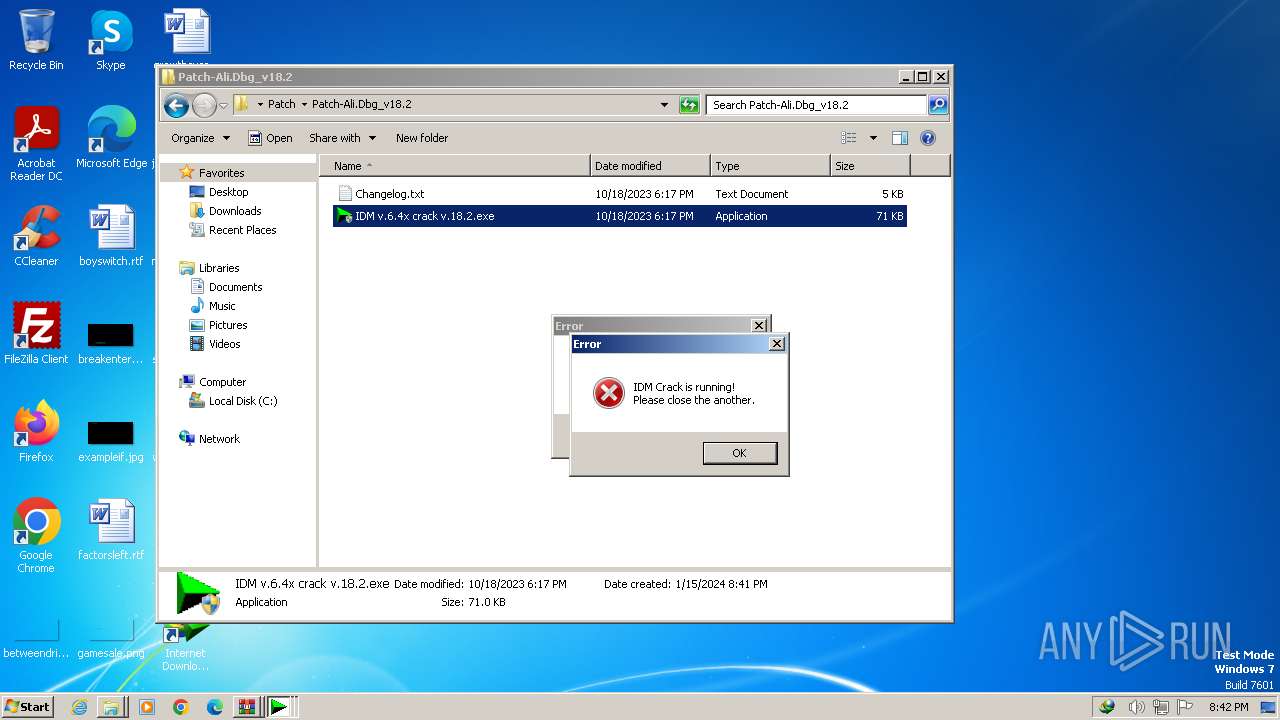
Task: Open Downloads in navigation pane
Action: pyautogui.click(x=235, y=211)
